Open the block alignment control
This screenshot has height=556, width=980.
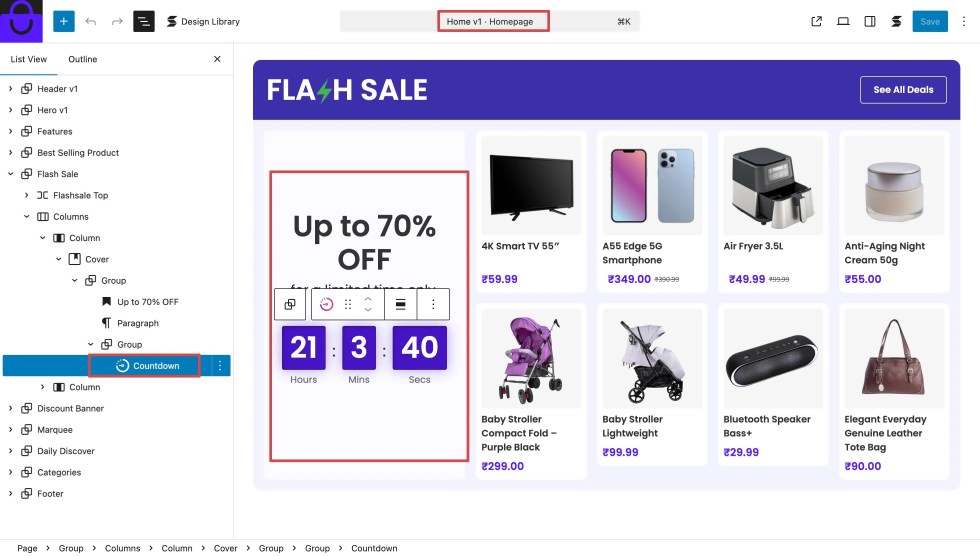pos(400,305)
